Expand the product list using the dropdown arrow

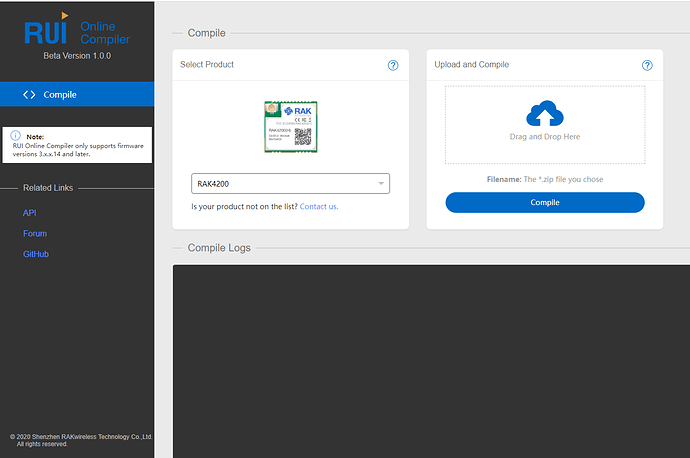pyautogui.click(x=381, y=183)
